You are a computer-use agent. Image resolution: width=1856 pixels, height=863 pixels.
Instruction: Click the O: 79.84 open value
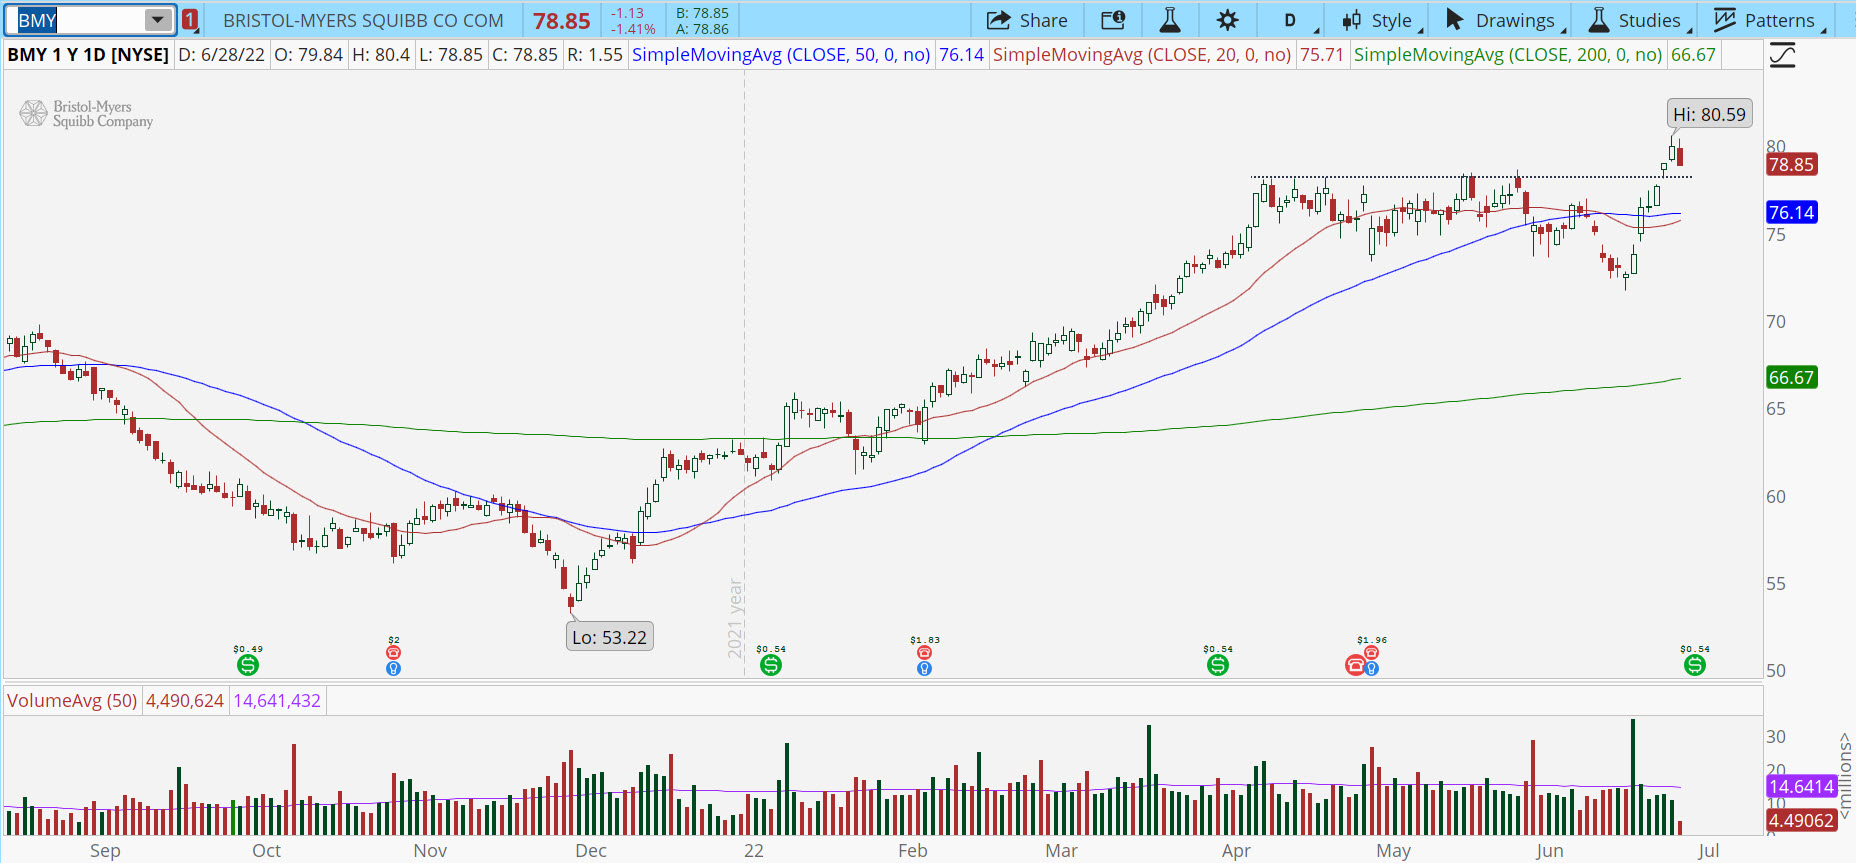(308, 54)
